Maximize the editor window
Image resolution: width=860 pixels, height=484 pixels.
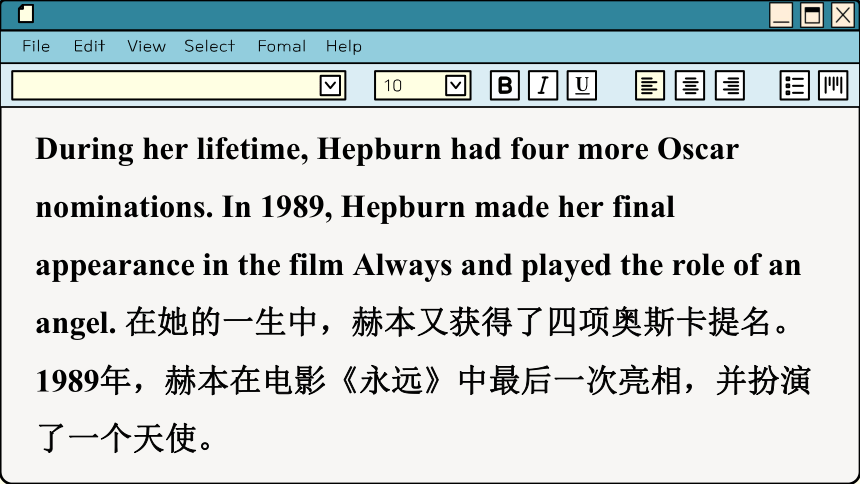coord(812,15)
